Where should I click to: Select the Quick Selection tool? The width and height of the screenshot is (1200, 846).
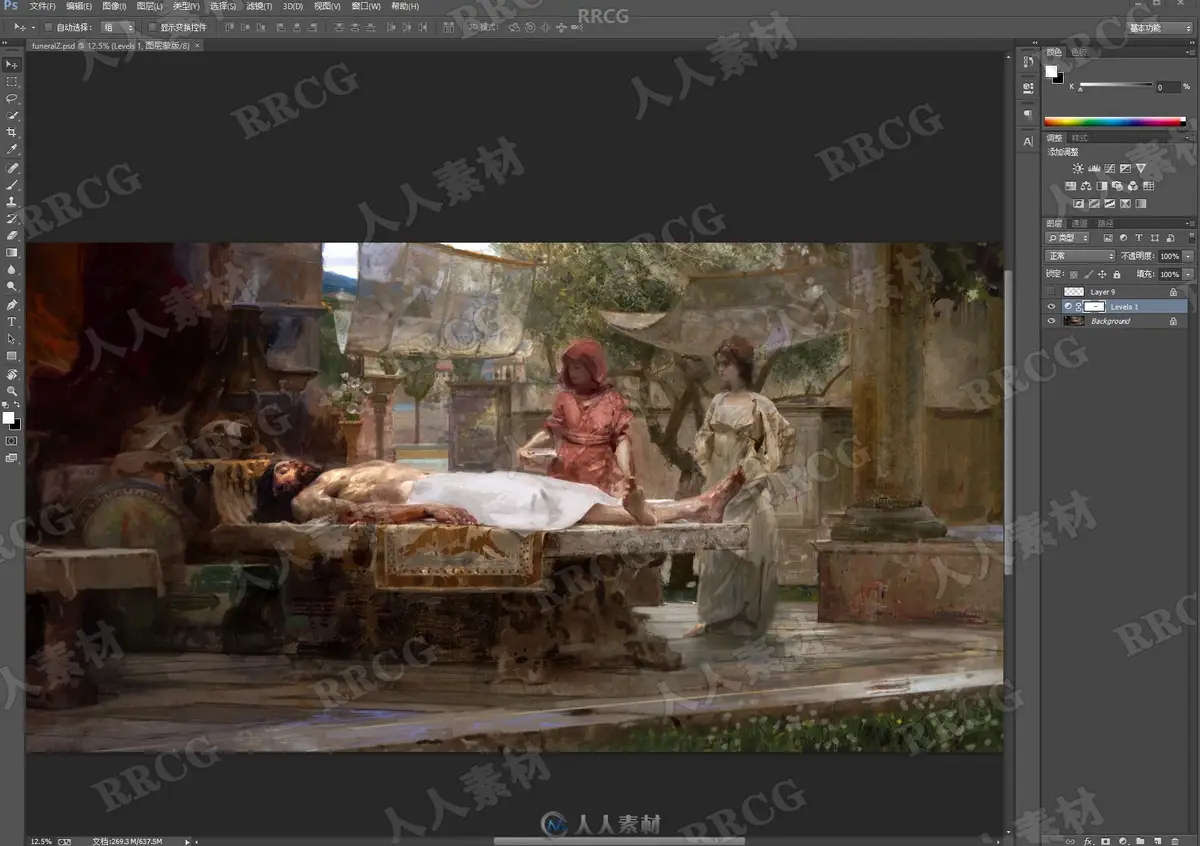pyautogui.click(x=12, y=115)
